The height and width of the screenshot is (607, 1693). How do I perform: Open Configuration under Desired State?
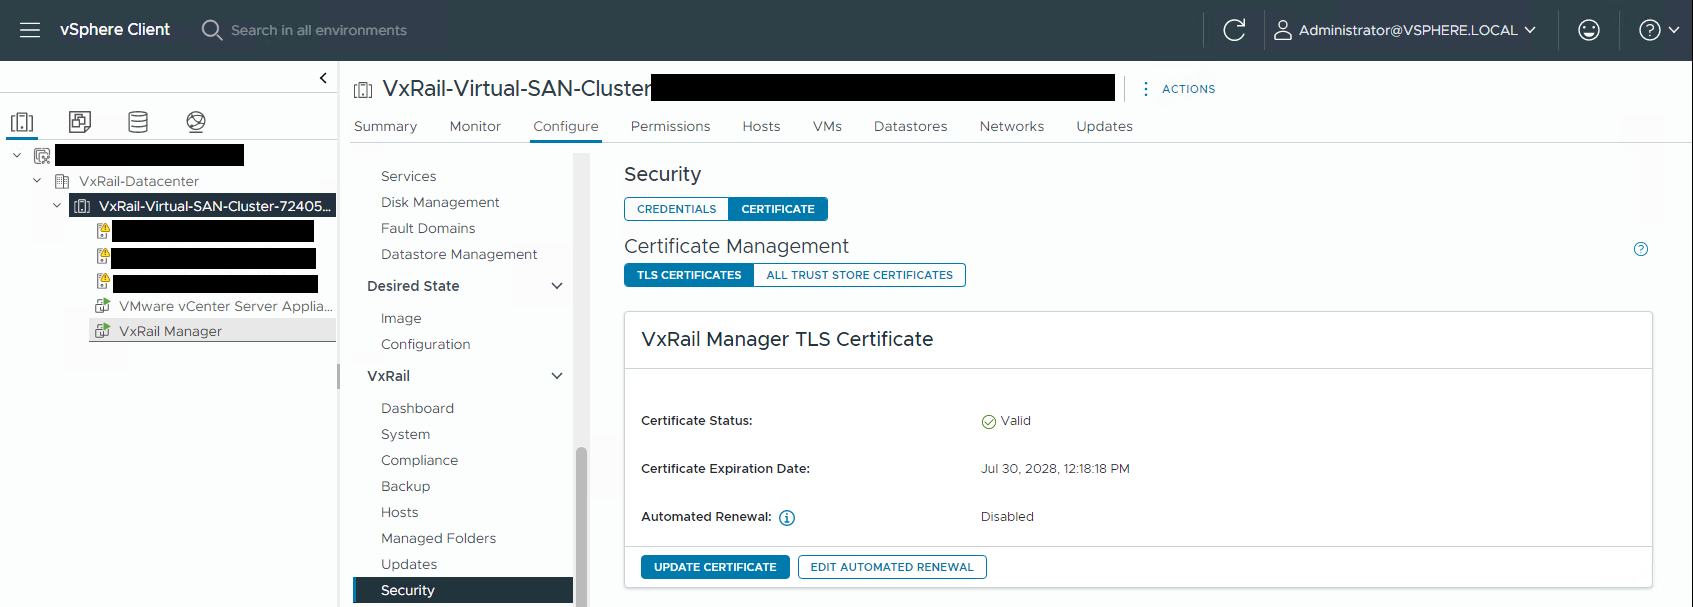425,344
